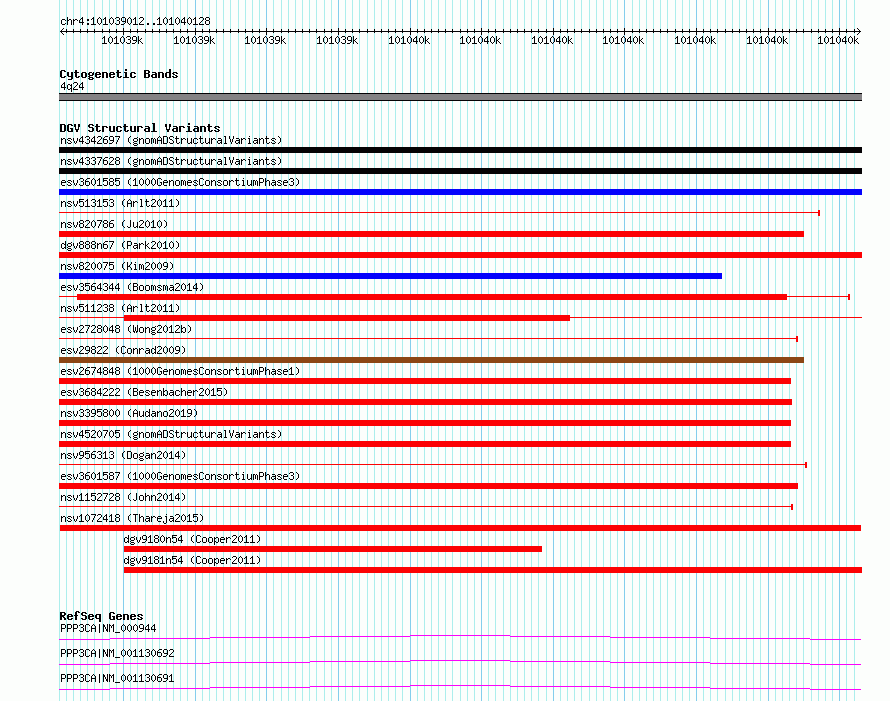The image size is (890, 701).
Task: Click the black bar of nsv4342697
Action: pos(460,150)
